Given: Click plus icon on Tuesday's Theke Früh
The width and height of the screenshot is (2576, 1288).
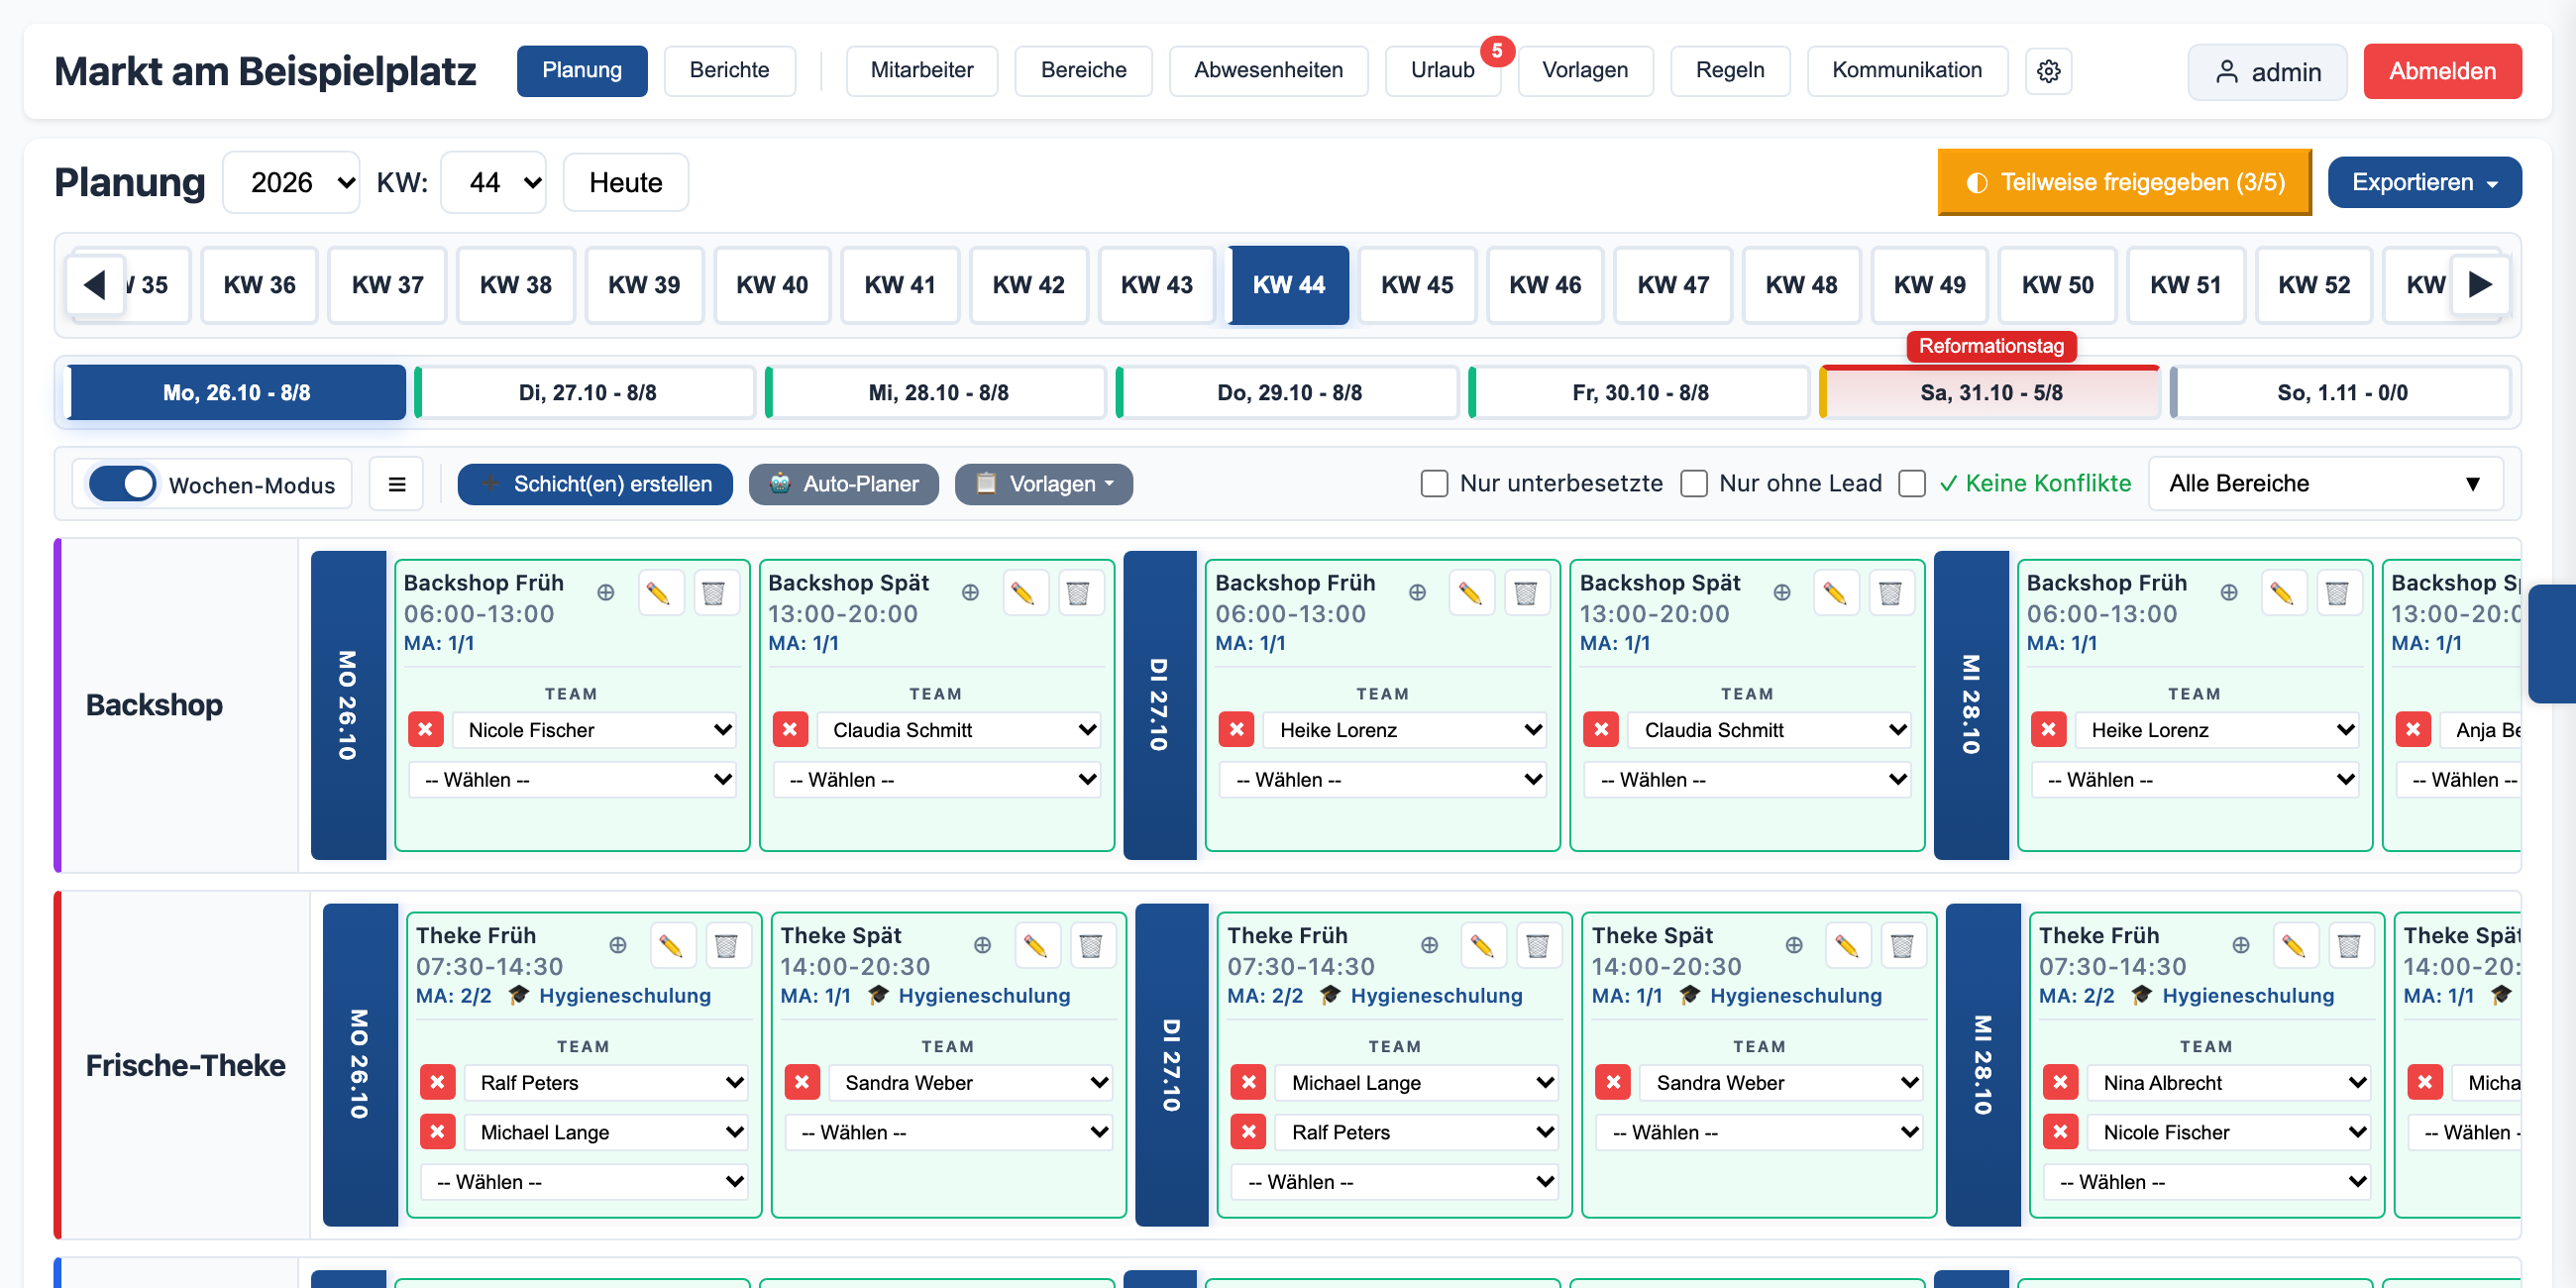Looking at the screenshot, I should click(1429, 945).
